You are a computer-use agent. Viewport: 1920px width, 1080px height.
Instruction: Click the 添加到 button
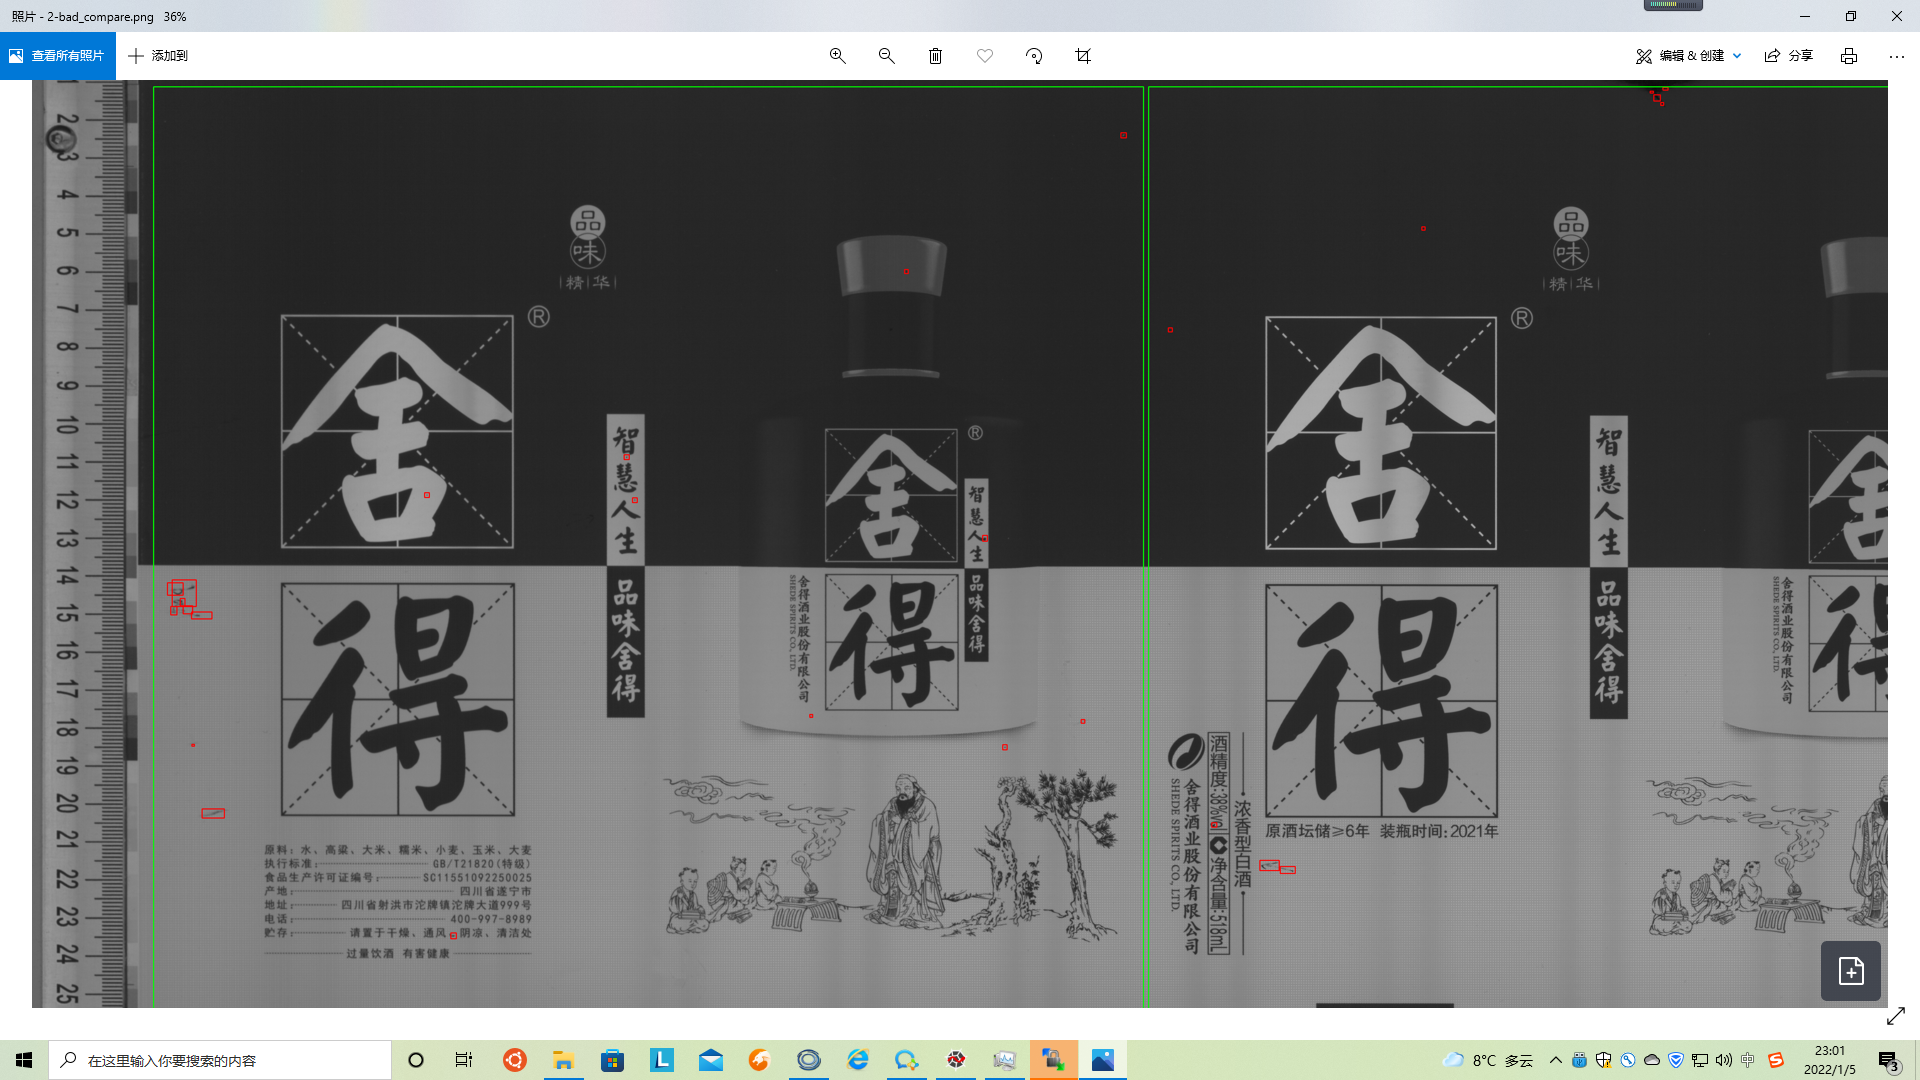pyautogui.click(x=158, y=56)
